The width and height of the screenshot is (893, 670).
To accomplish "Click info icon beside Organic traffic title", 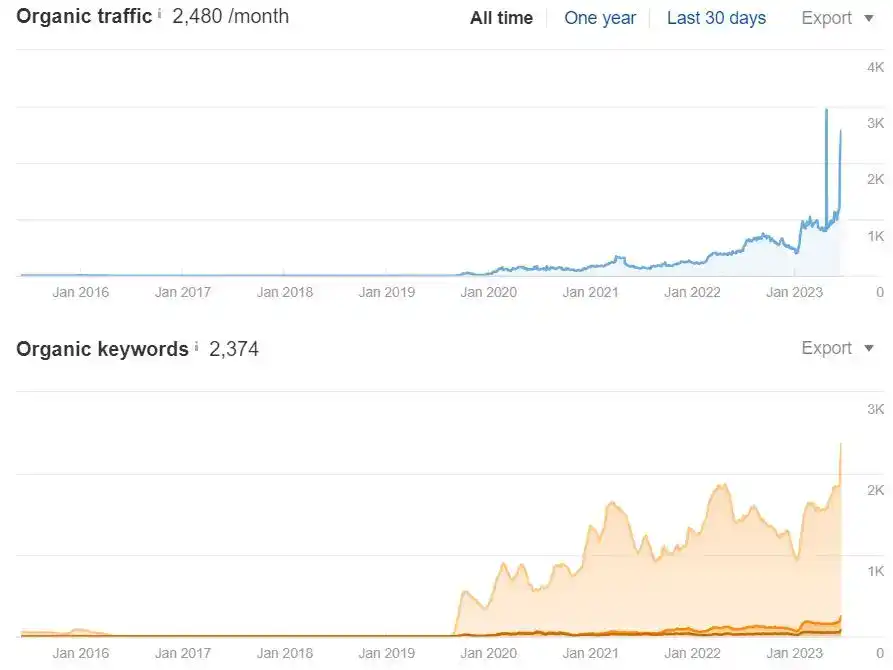I will coord(159,15).
